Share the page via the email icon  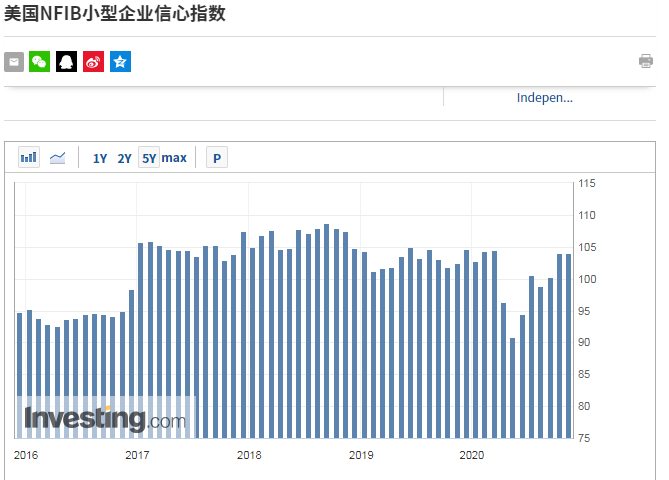click(14, 62)
